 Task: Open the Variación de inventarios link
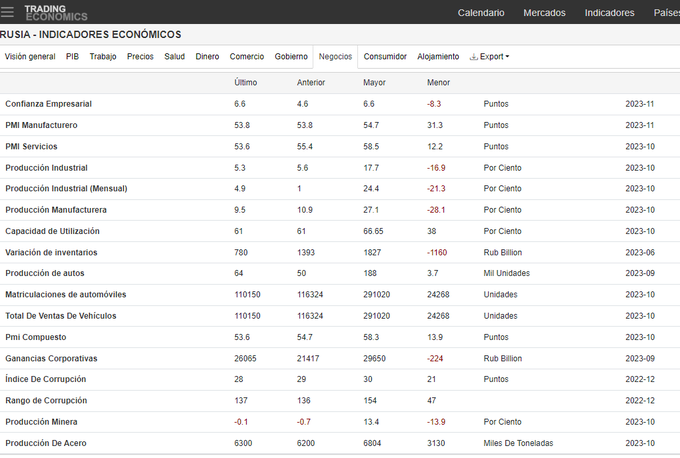(51, 252)
